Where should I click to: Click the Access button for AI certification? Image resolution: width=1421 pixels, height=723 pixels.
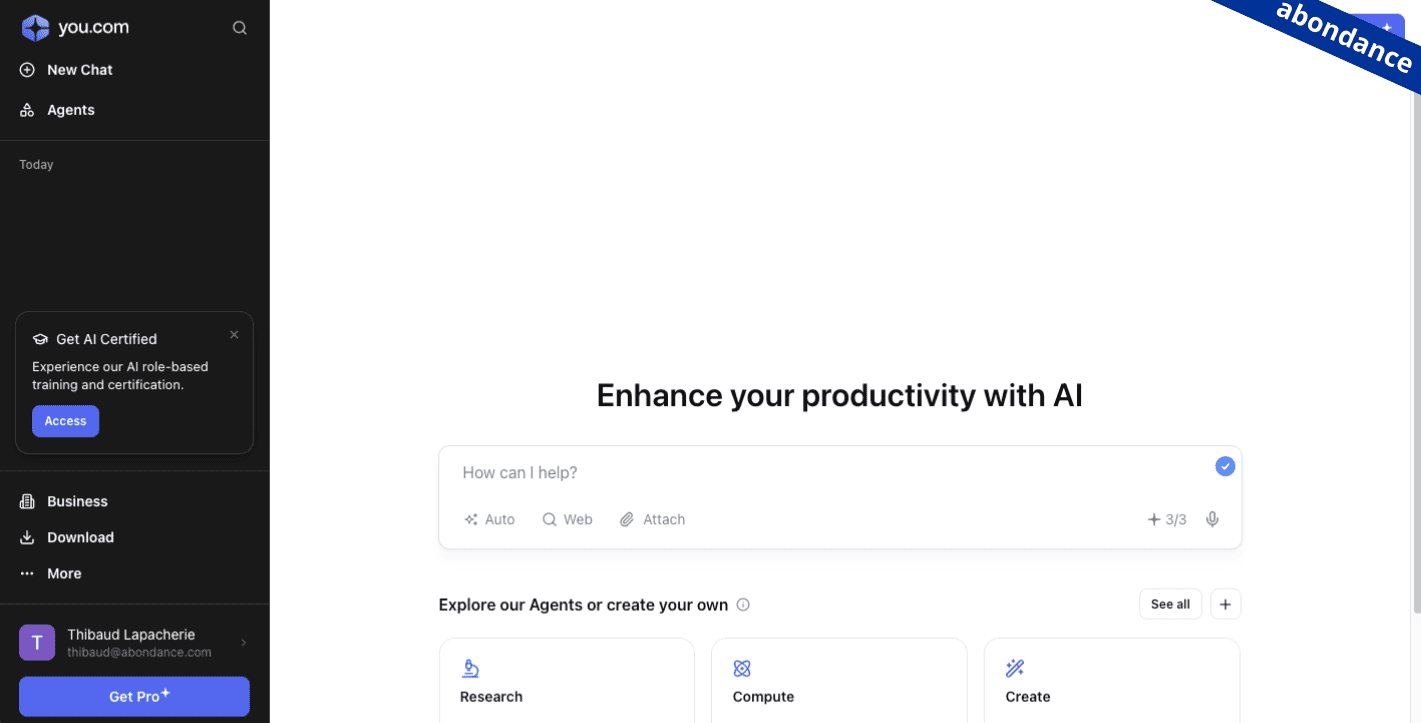(65, 421)
